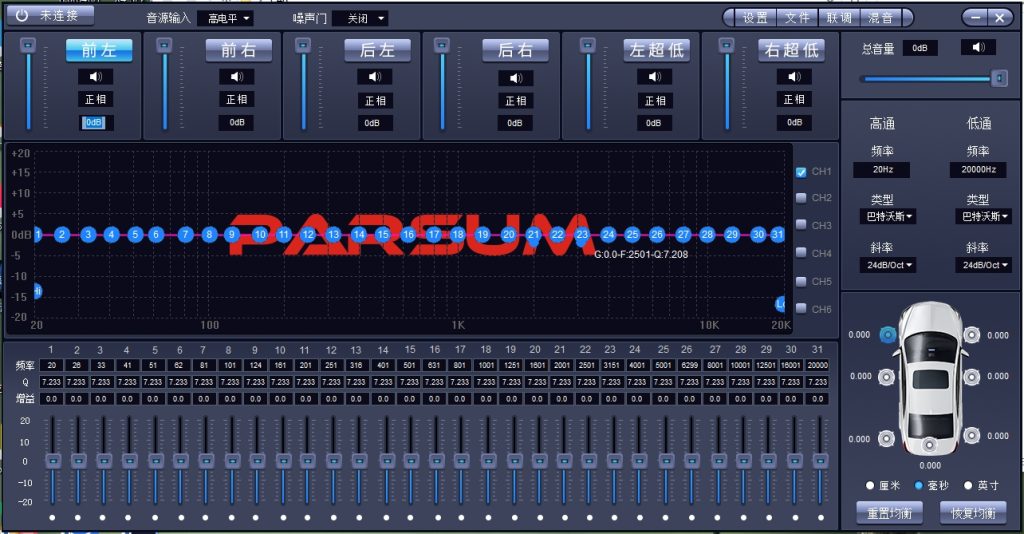Open the 混音 menu
The image size is (1024, 534).
880,18
